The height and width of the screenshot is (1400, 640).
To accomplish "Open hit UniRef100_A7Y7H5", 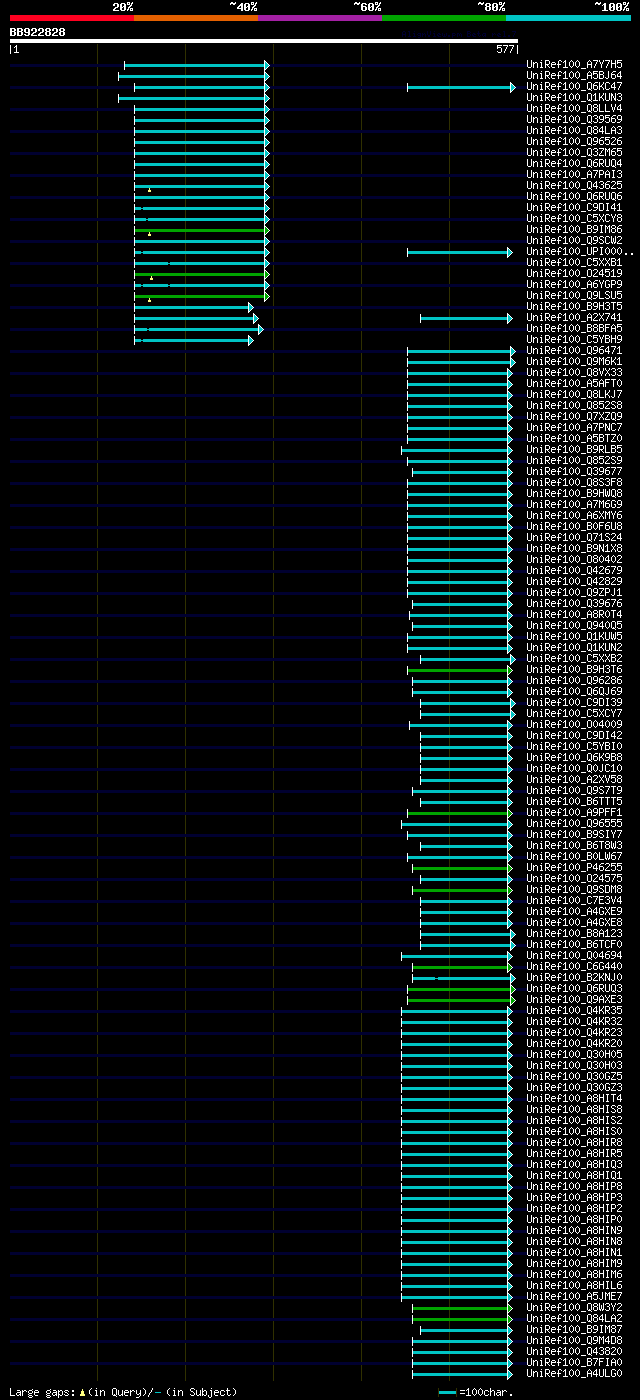I will [574, 65].
